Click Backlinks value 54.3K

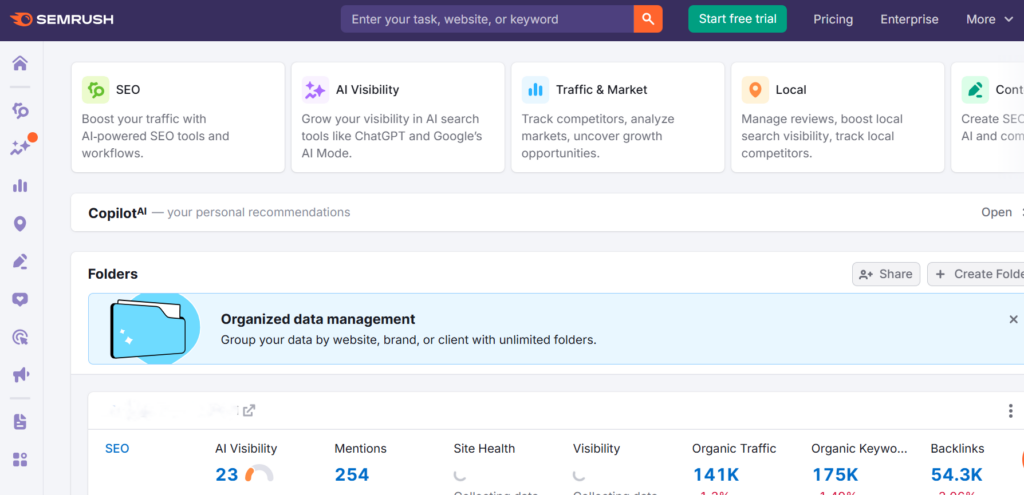[x=957, y=474]
